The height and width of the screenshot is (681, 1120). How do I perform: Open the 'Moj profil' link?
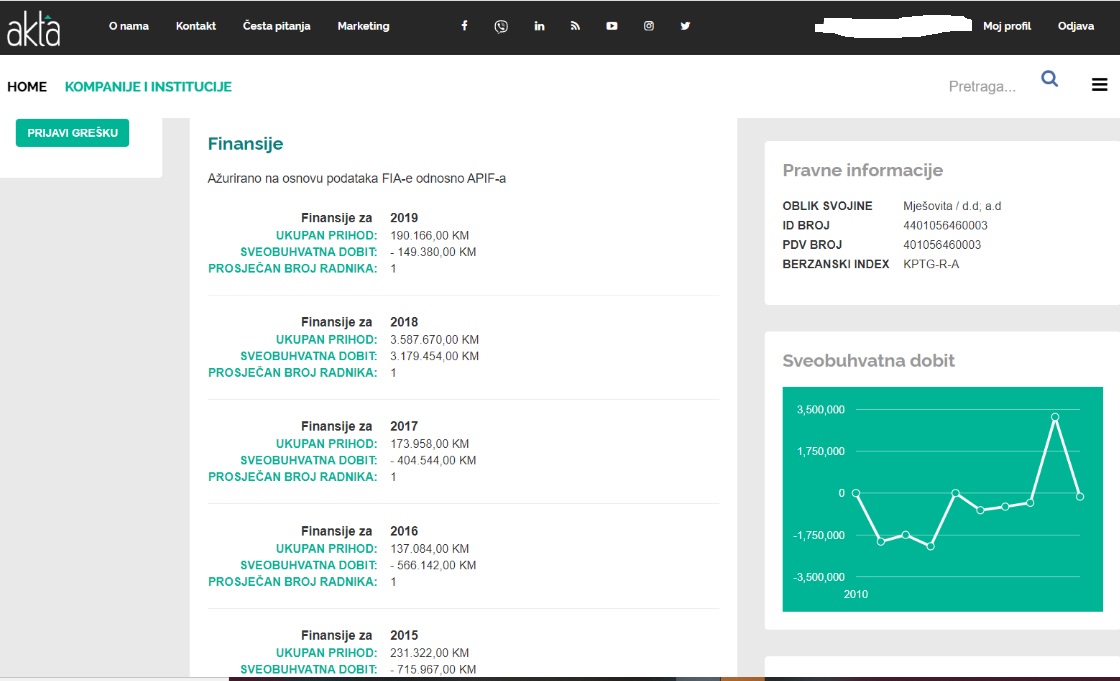click(1007, 26)
